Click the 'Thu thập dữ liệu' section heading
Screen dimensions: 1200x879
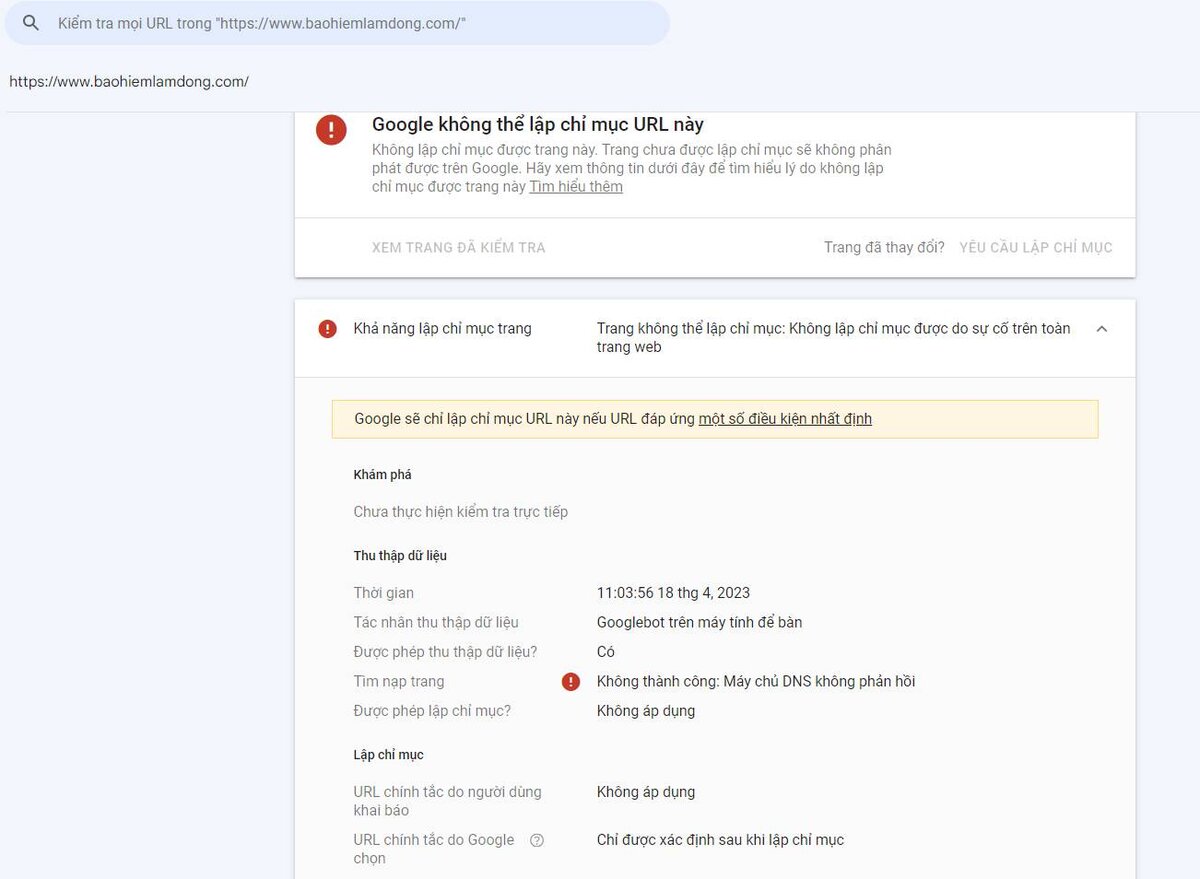(400, 556)
